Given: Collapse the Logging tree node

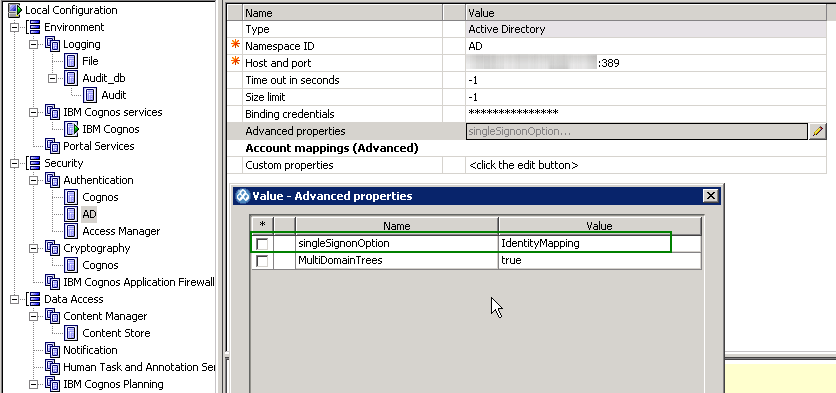Looking at the screenshot, I should [34, 44].
